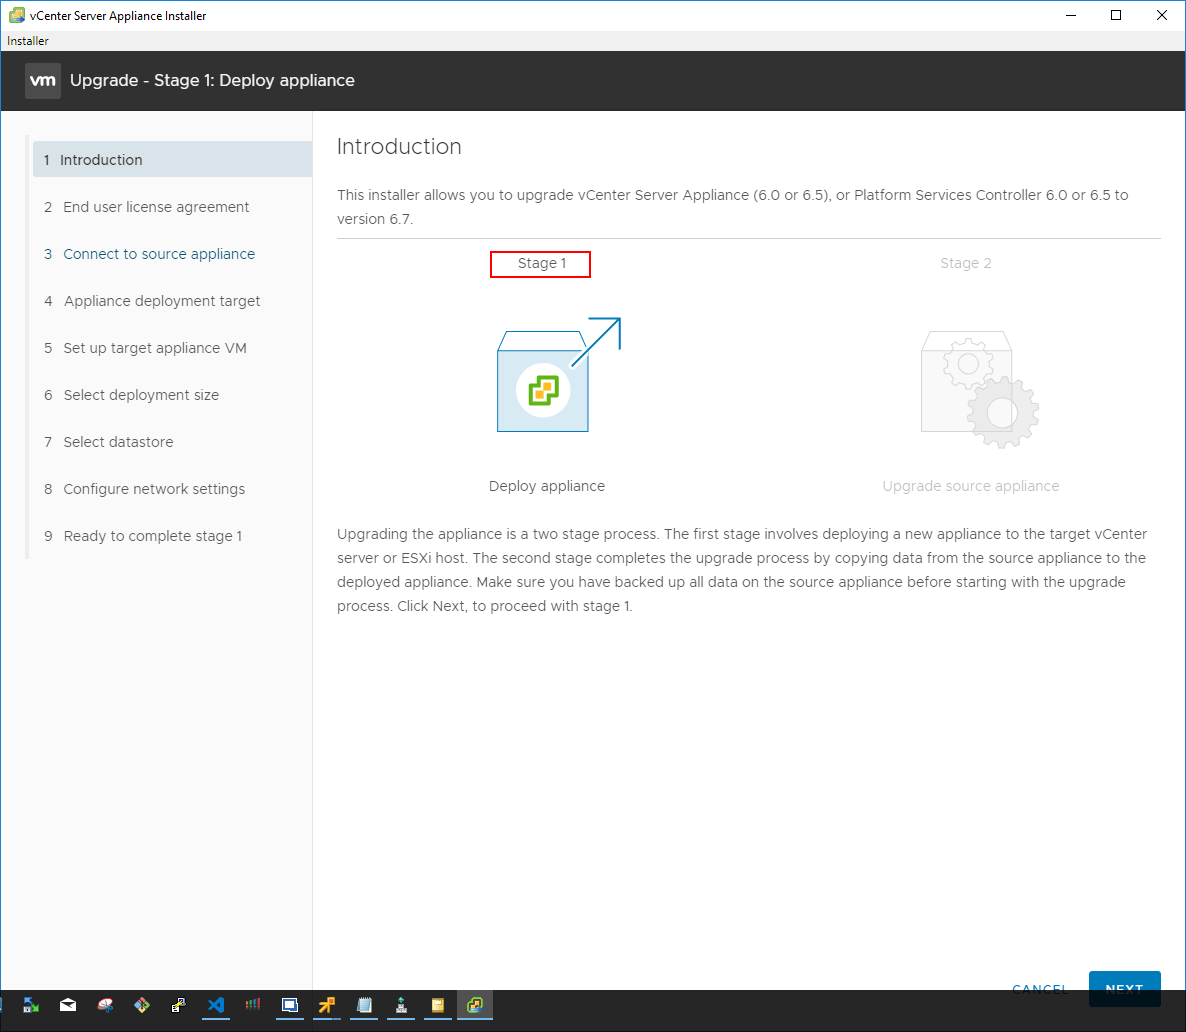The width and height of the screenshot is (1186, 1032).
Task: Switch to the blue screen taskbar app
Action: [290, 1005]
